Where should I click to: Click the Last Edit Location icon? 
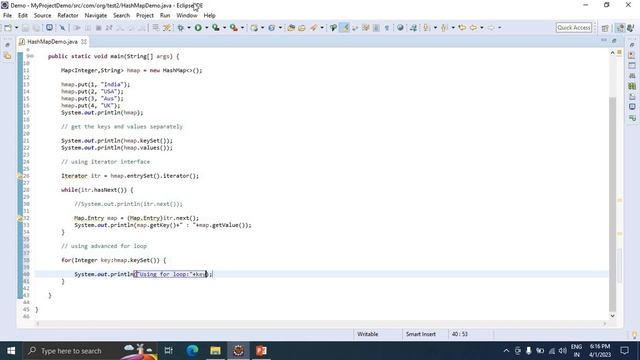(x=462, y=28)
